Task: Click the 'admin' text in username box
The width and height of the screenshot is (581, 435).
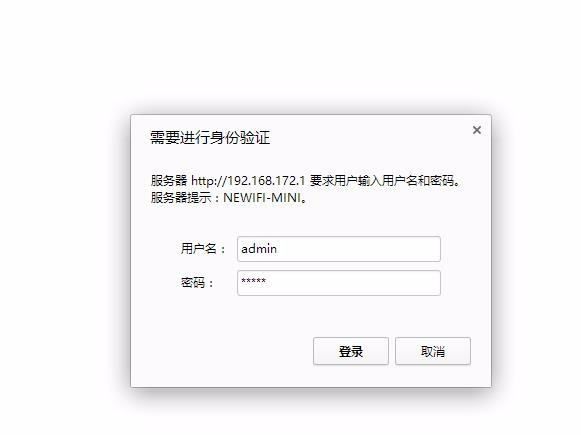Action: pyautogui.click(x=259, y=249)
